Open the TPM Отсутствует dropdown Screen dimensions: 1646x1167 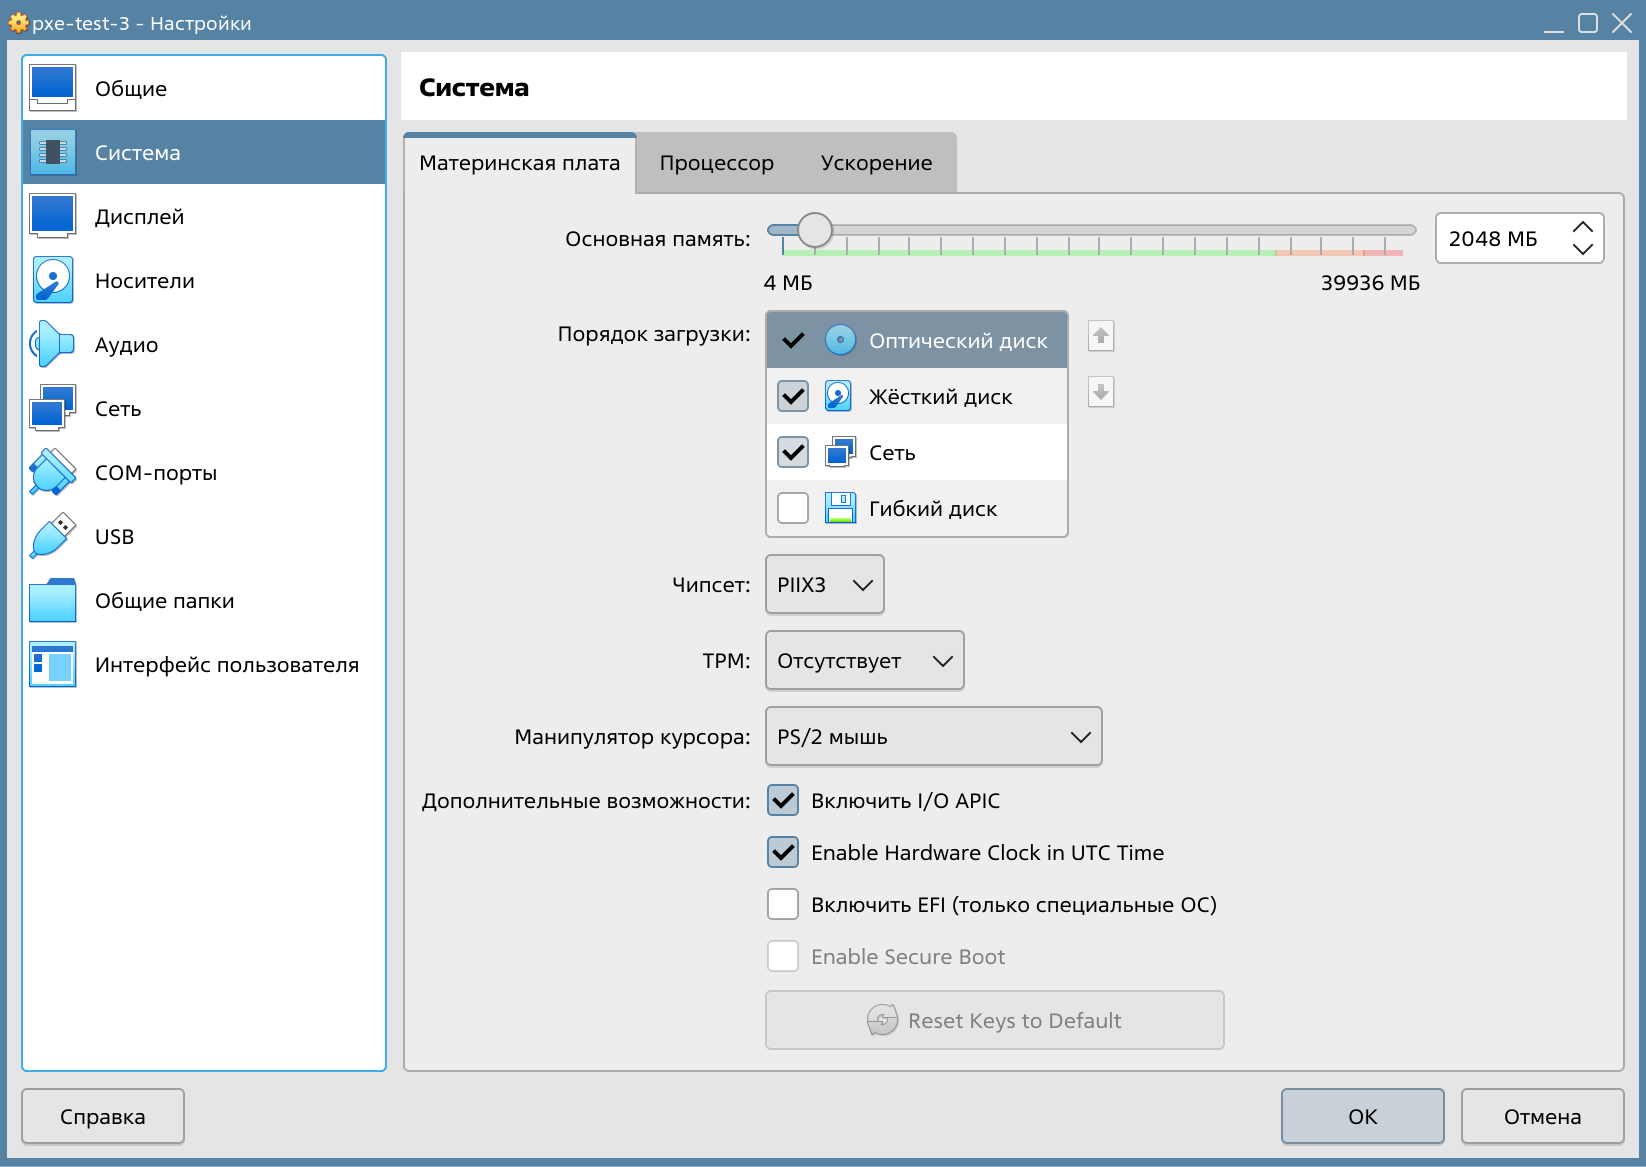click(x=864, y=660)
